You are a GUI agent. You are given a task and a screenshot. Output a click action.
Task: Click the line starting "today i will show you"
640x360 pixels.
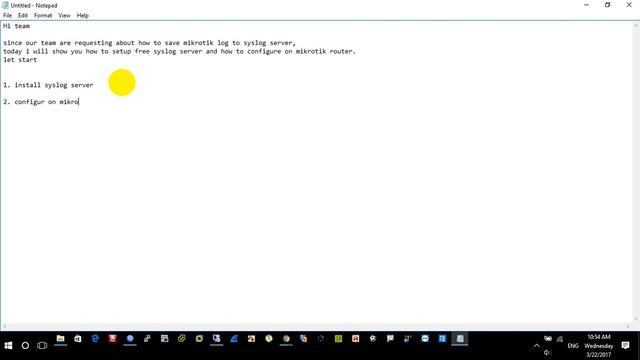pos(179,51)
